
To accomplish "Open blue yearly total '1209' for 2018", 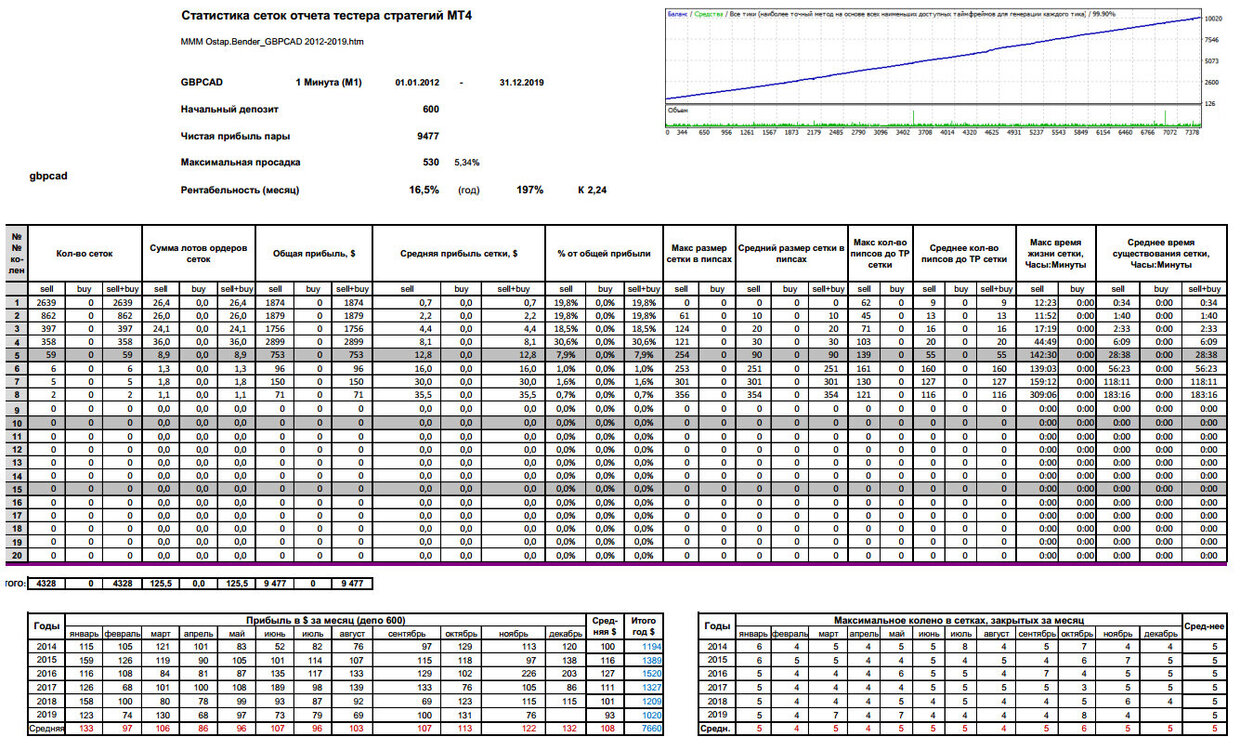I will (642, 702).
